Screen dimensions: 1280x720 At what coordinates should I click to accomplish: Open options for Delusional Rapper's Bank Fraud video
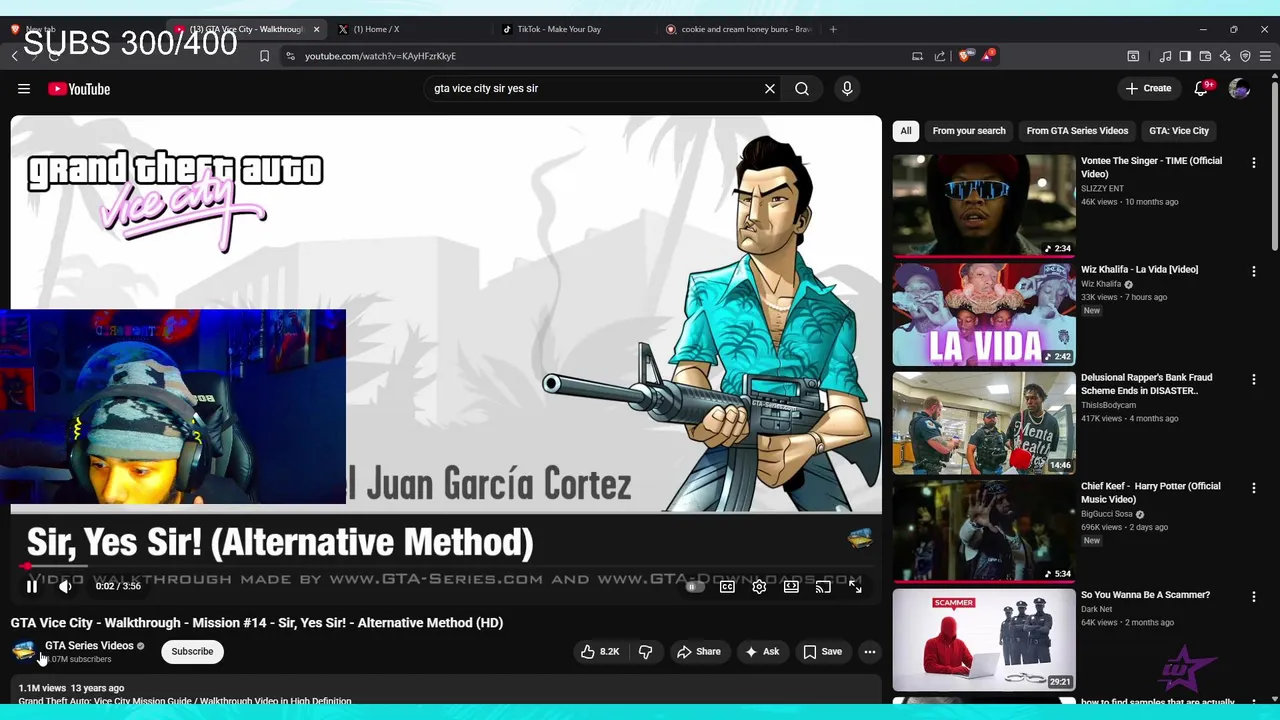(1254, 379)
